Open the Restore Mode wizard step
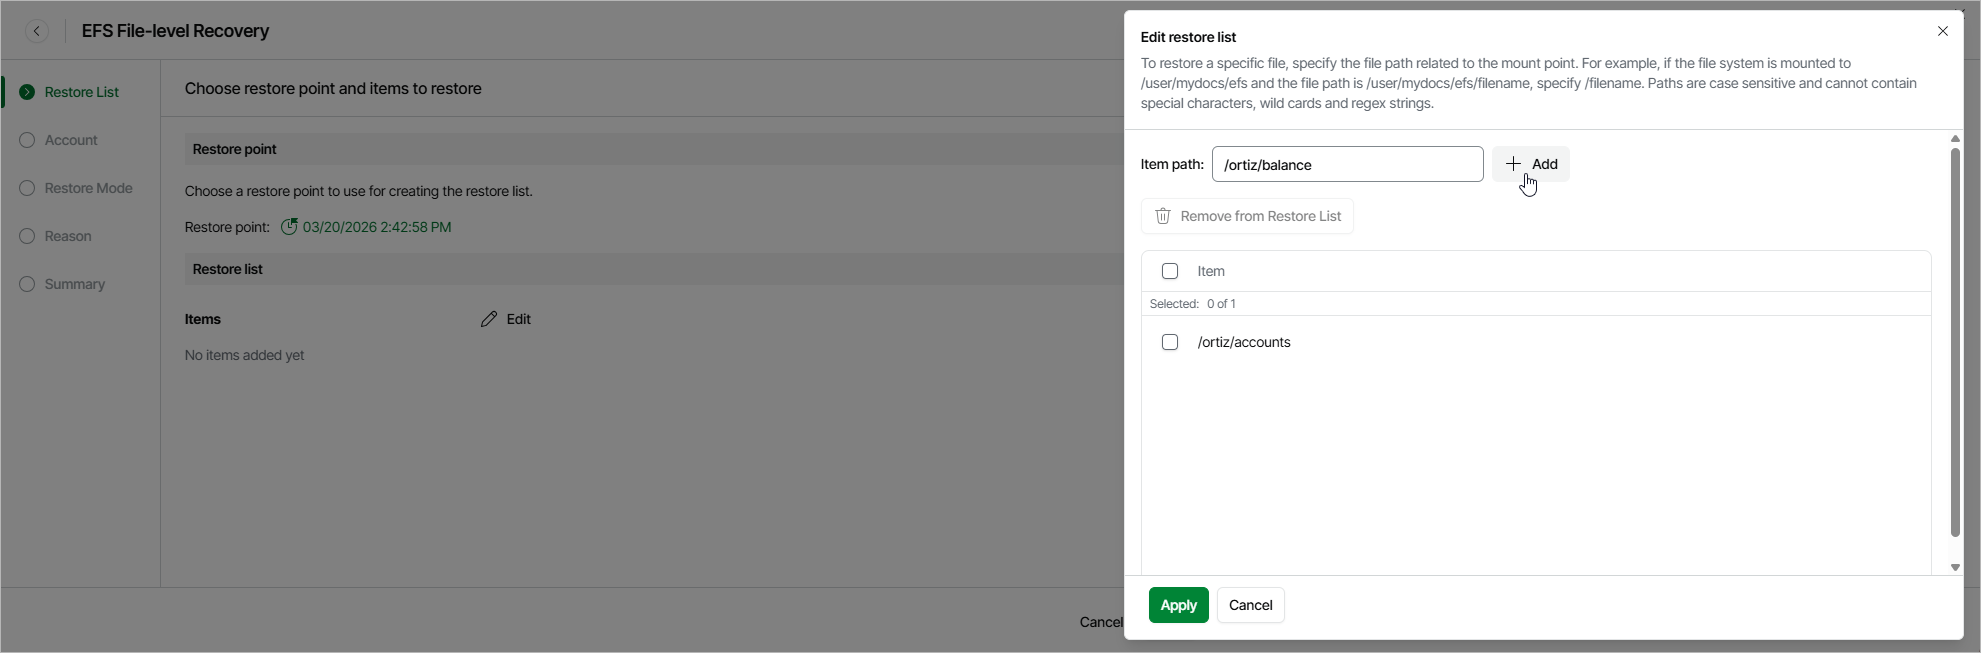1981x653 pixels. point(88,188)
